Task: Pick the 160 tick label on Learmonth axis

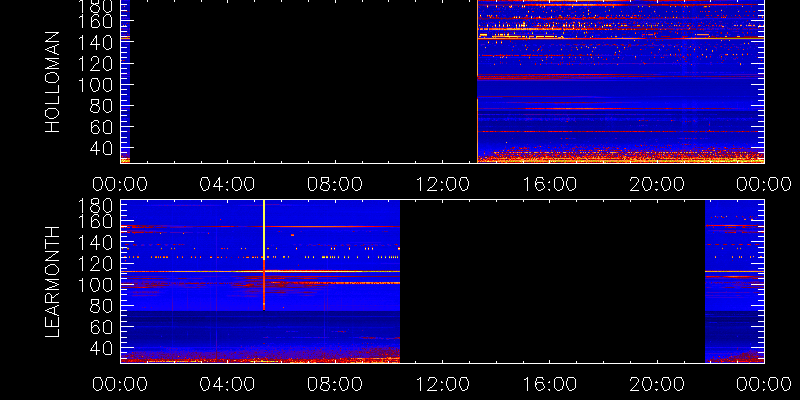Action: (95, 222)
